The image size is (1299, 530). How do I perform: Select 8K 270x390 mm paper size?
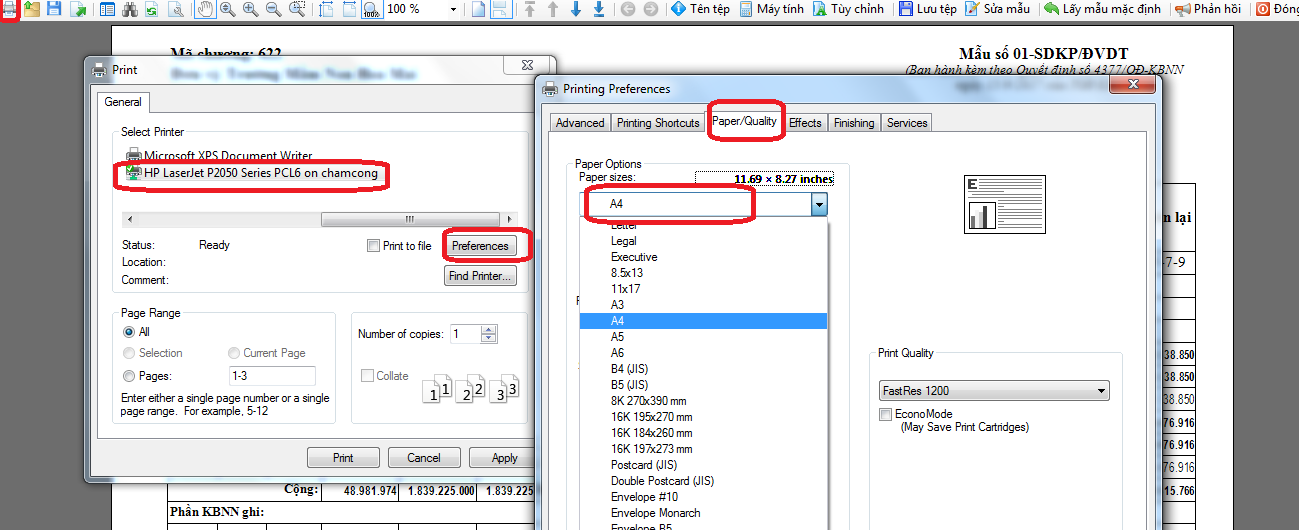pos(703,401)
